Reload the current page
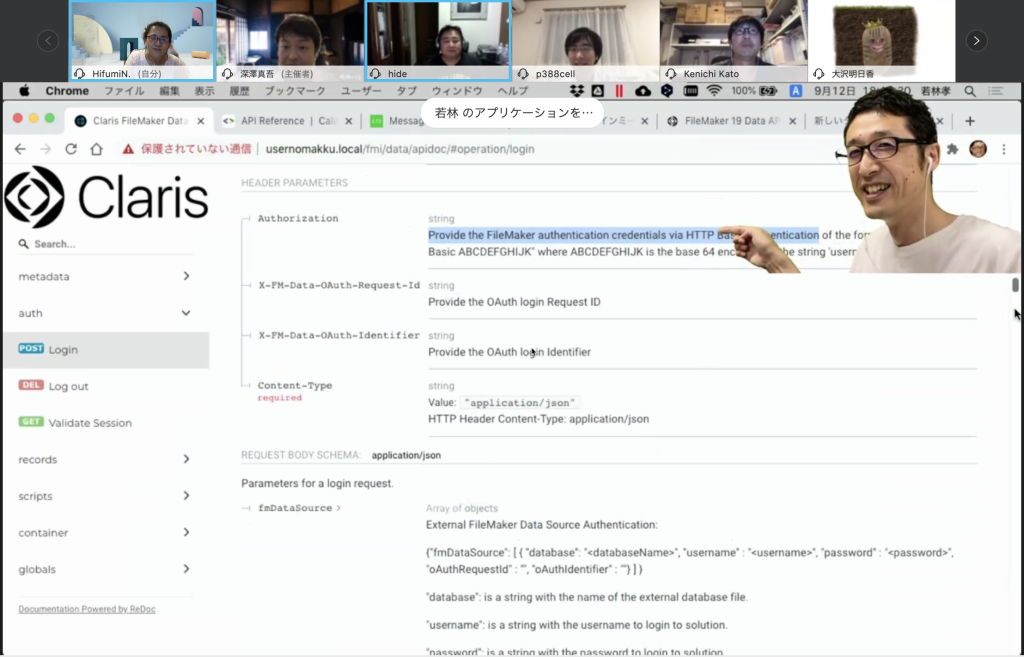 pos(71,149)
